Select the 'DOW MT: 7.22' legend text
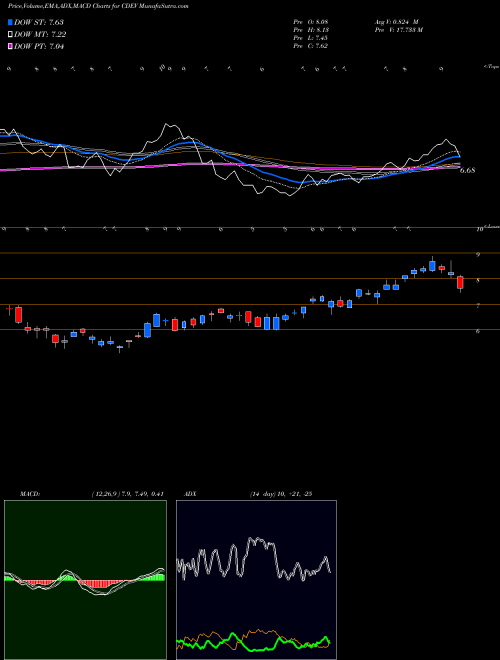 [x=40, y=35]
